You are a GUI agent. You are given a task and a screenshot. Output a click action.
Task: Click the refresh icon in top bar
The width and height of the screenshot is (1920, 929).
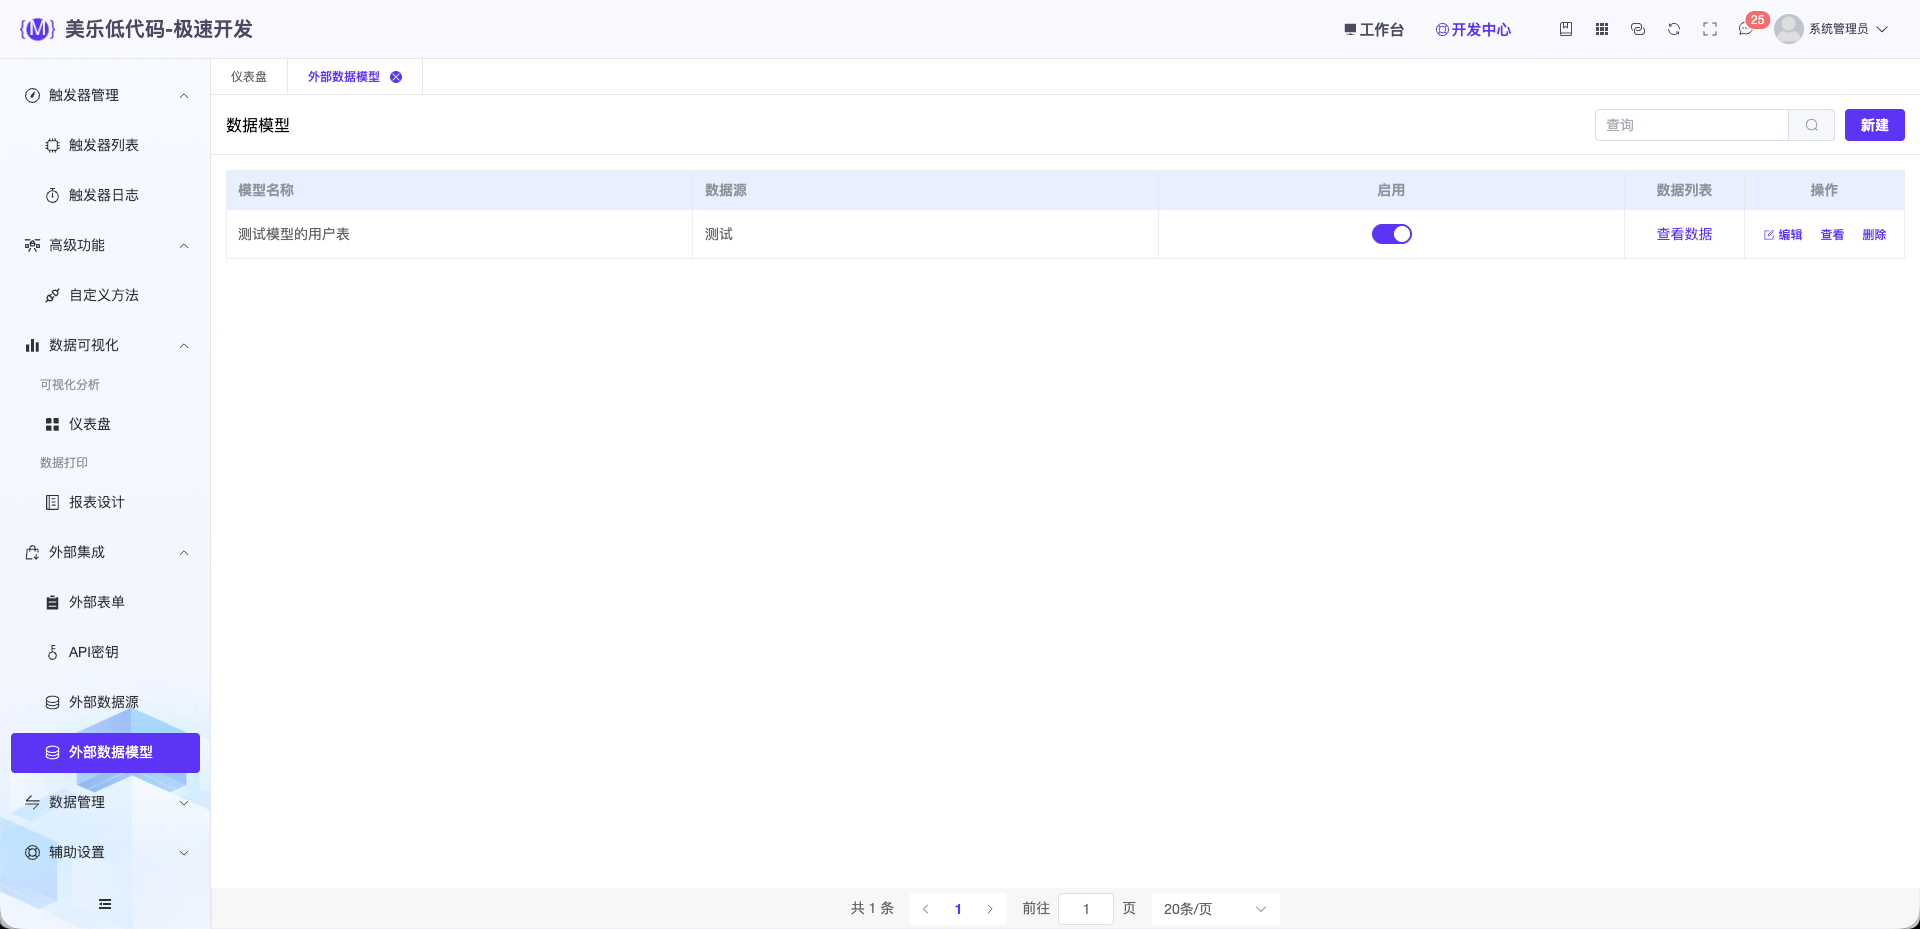1674,29
